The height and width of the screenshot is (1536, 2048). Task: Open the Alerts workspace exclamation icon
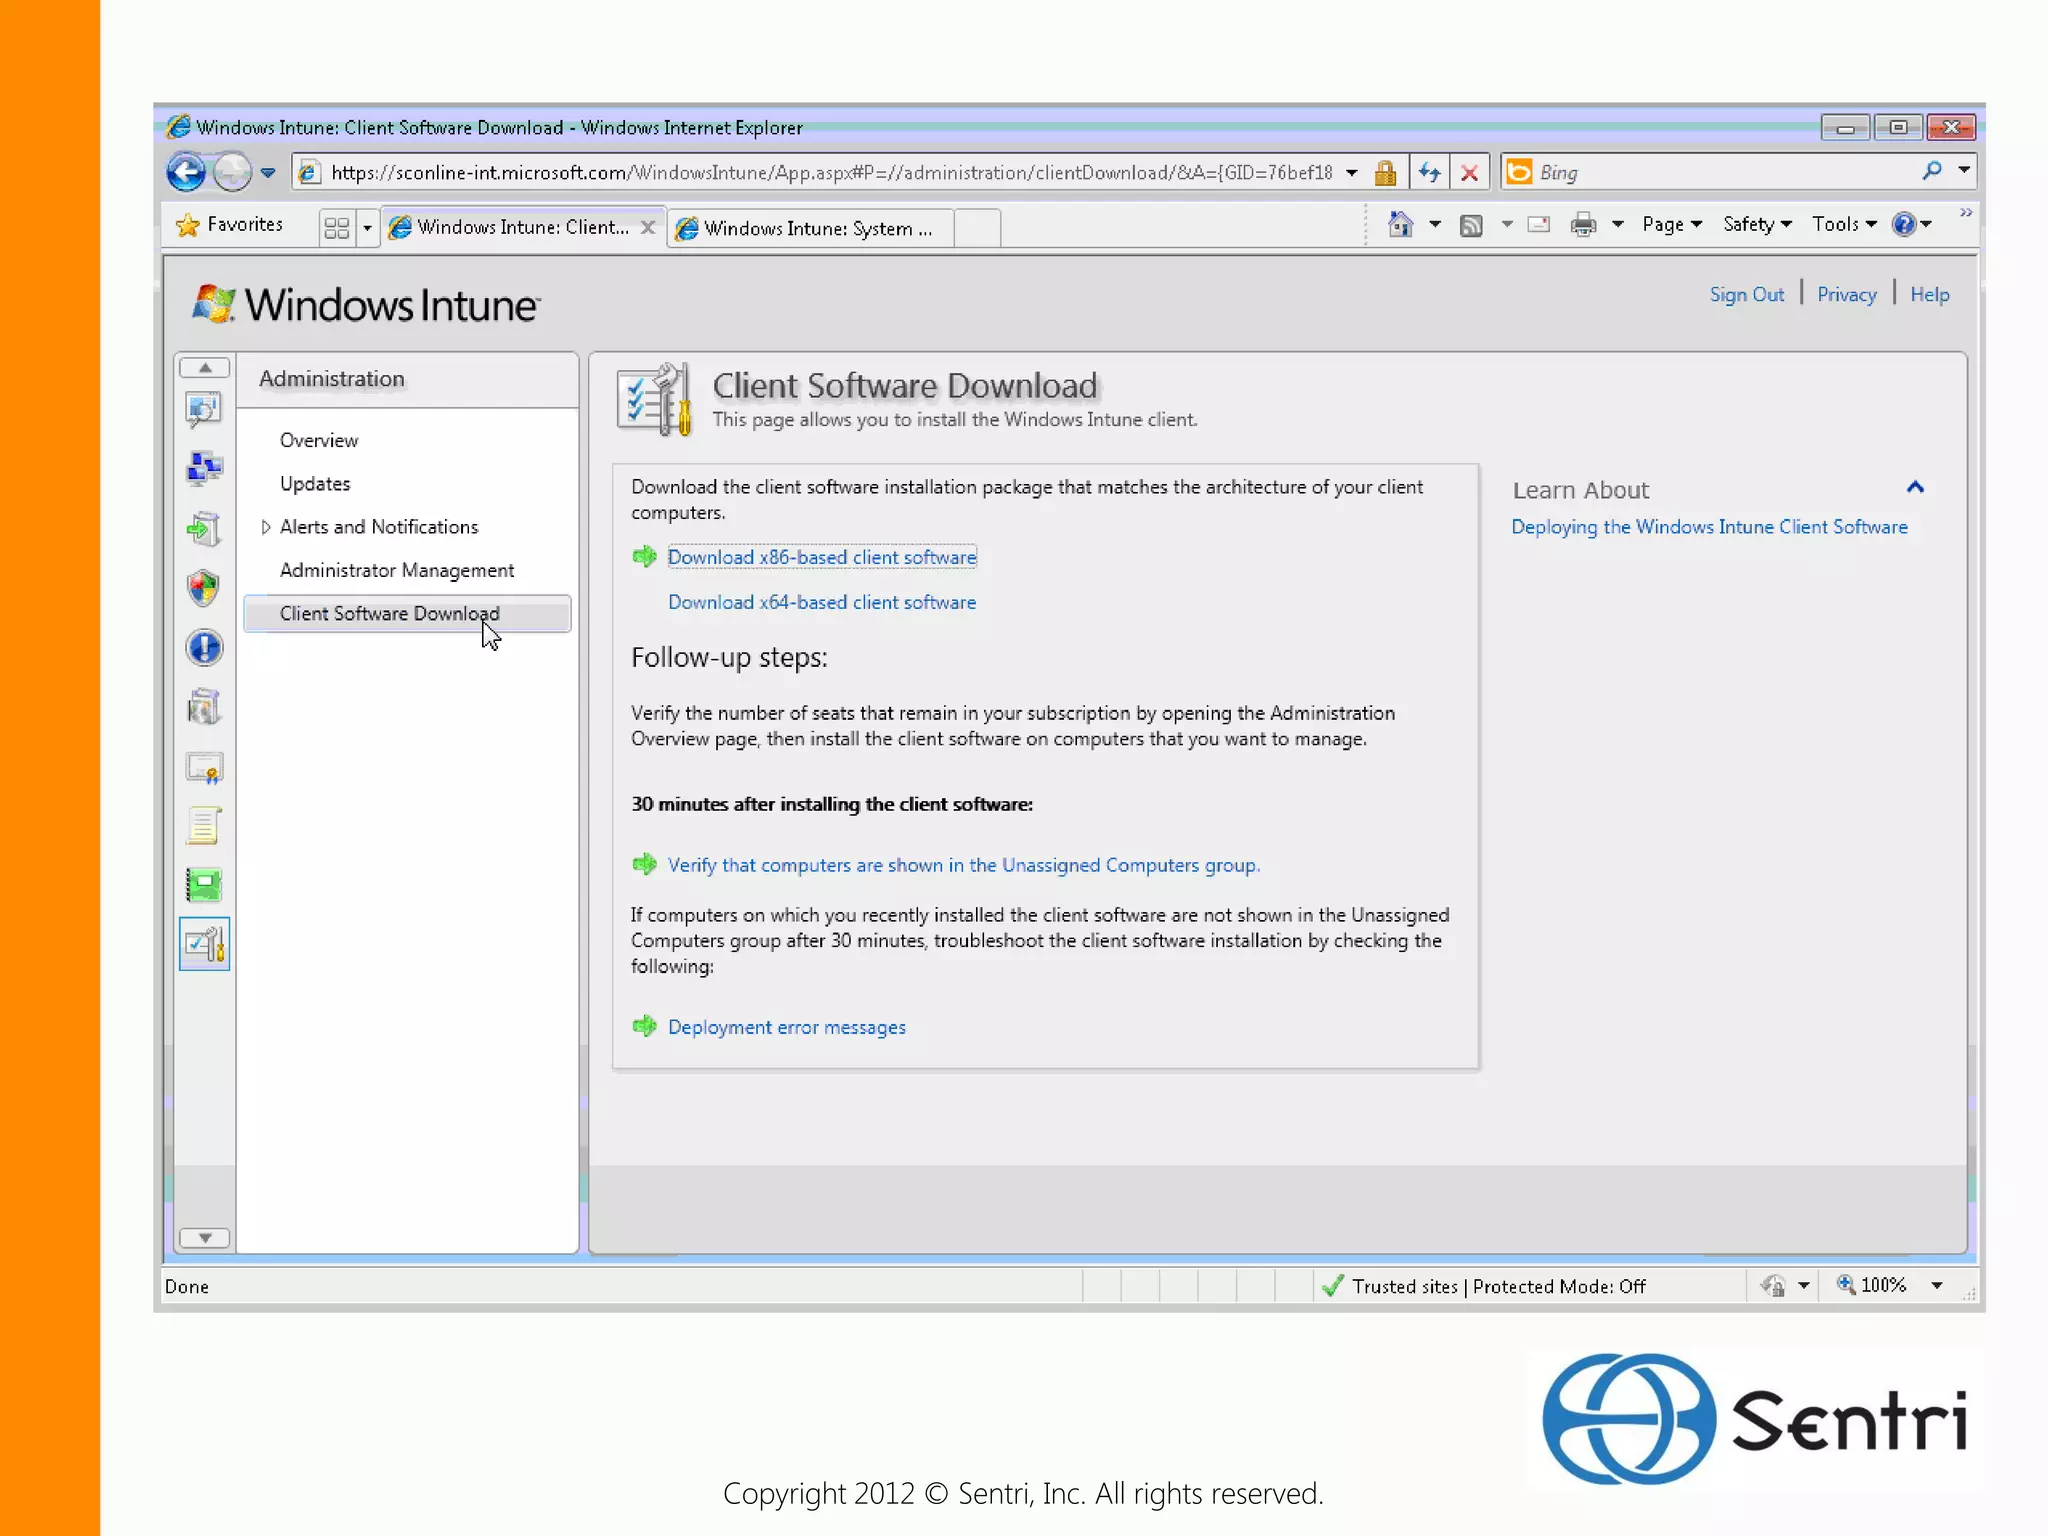[x=204, y=648]
